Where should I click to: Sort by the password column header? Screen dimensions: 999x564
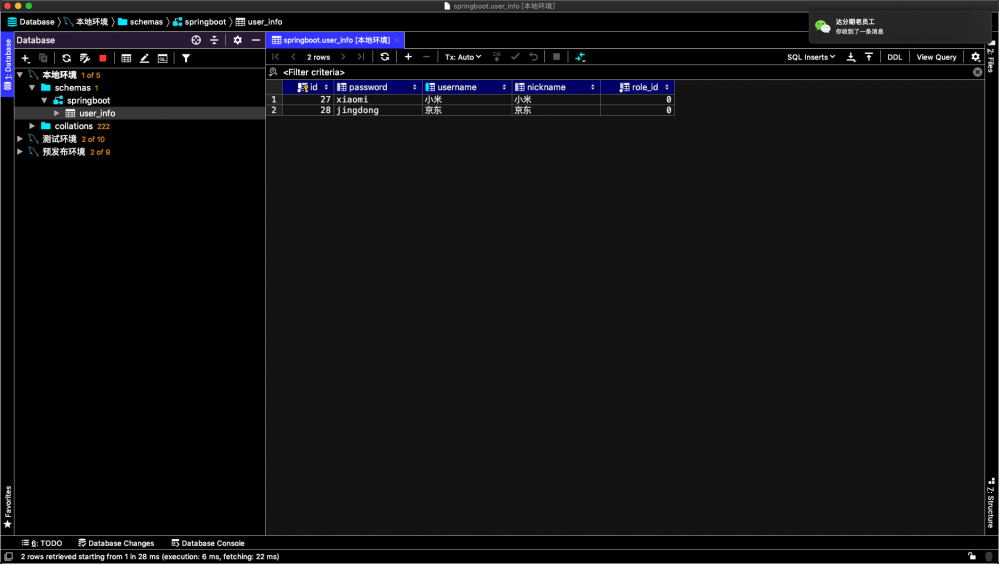point(378,87)
